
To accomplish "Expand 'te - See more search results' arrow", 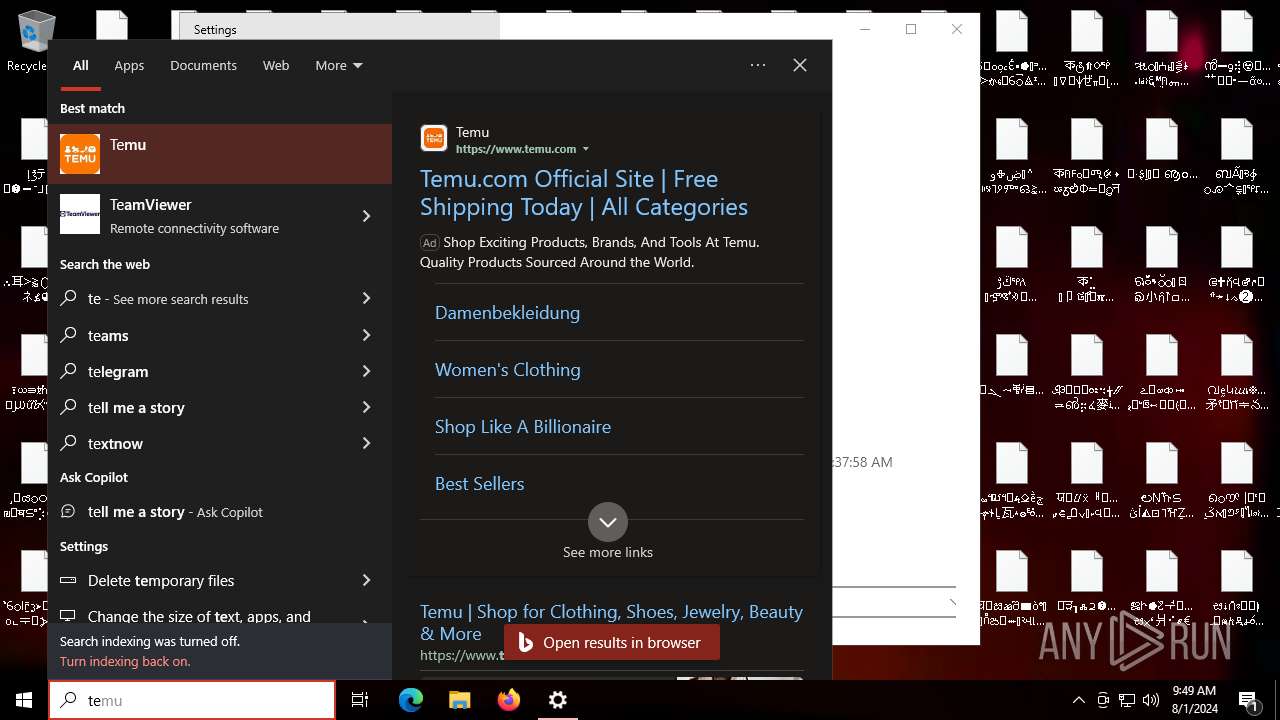I will (x=366, y=298).
